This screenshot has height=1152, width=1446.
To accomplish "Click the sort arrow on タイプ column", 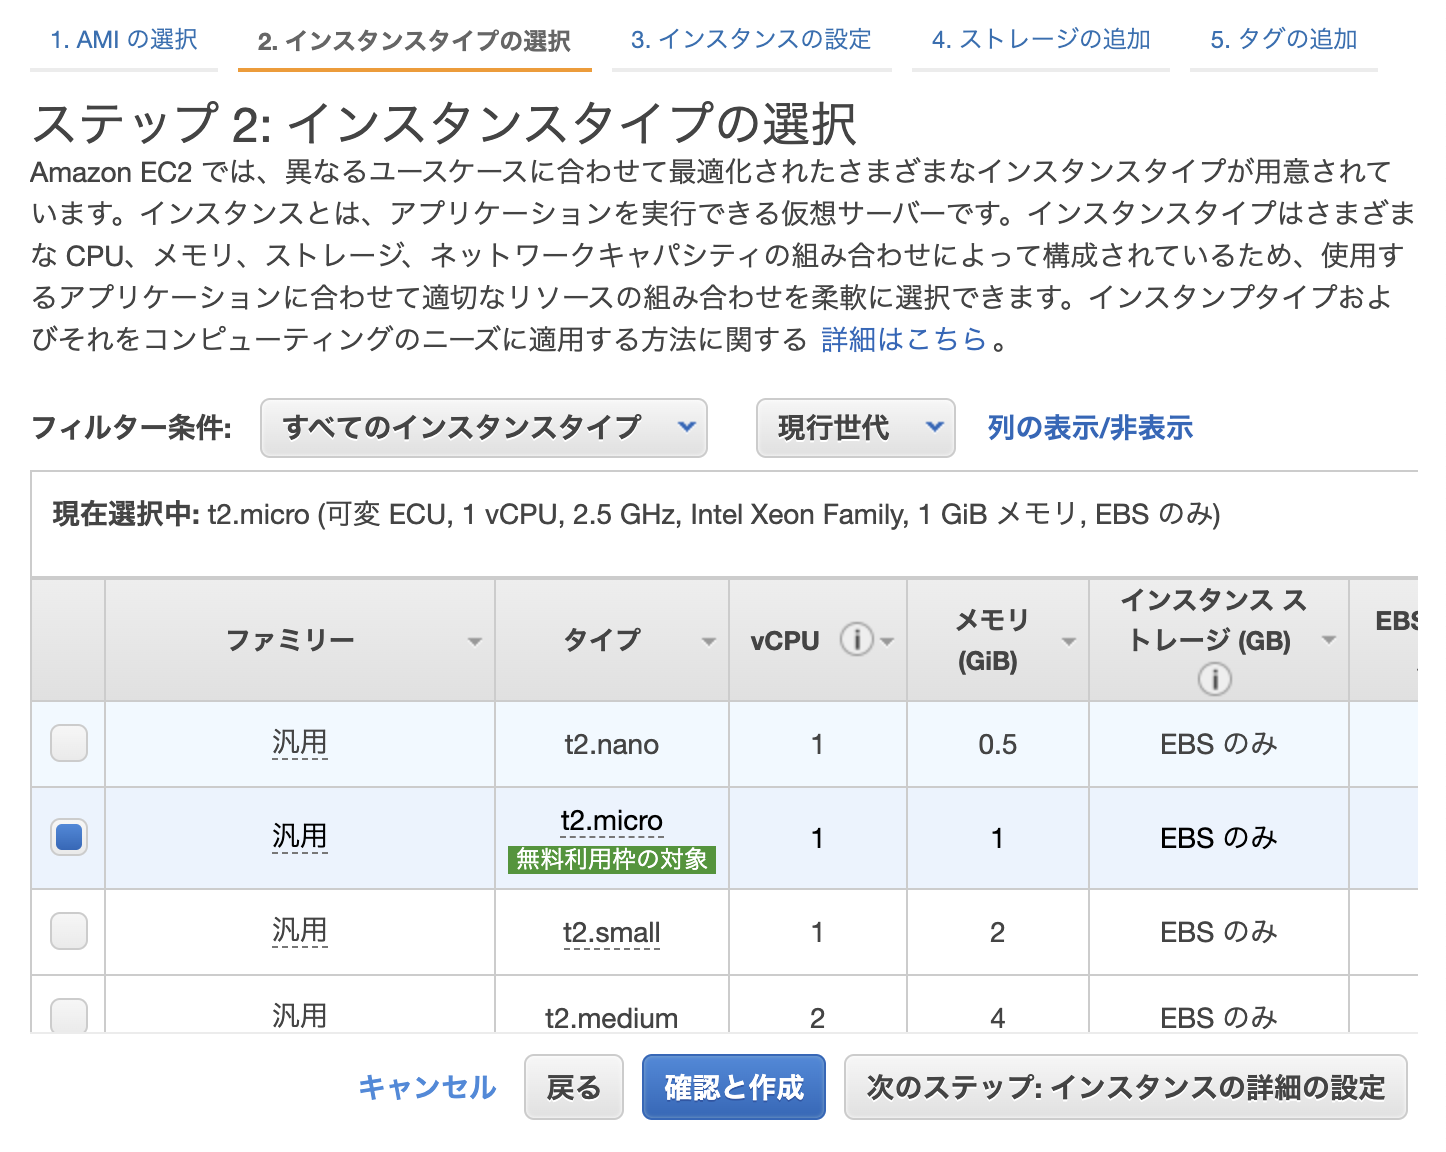I will click(708, 640).
